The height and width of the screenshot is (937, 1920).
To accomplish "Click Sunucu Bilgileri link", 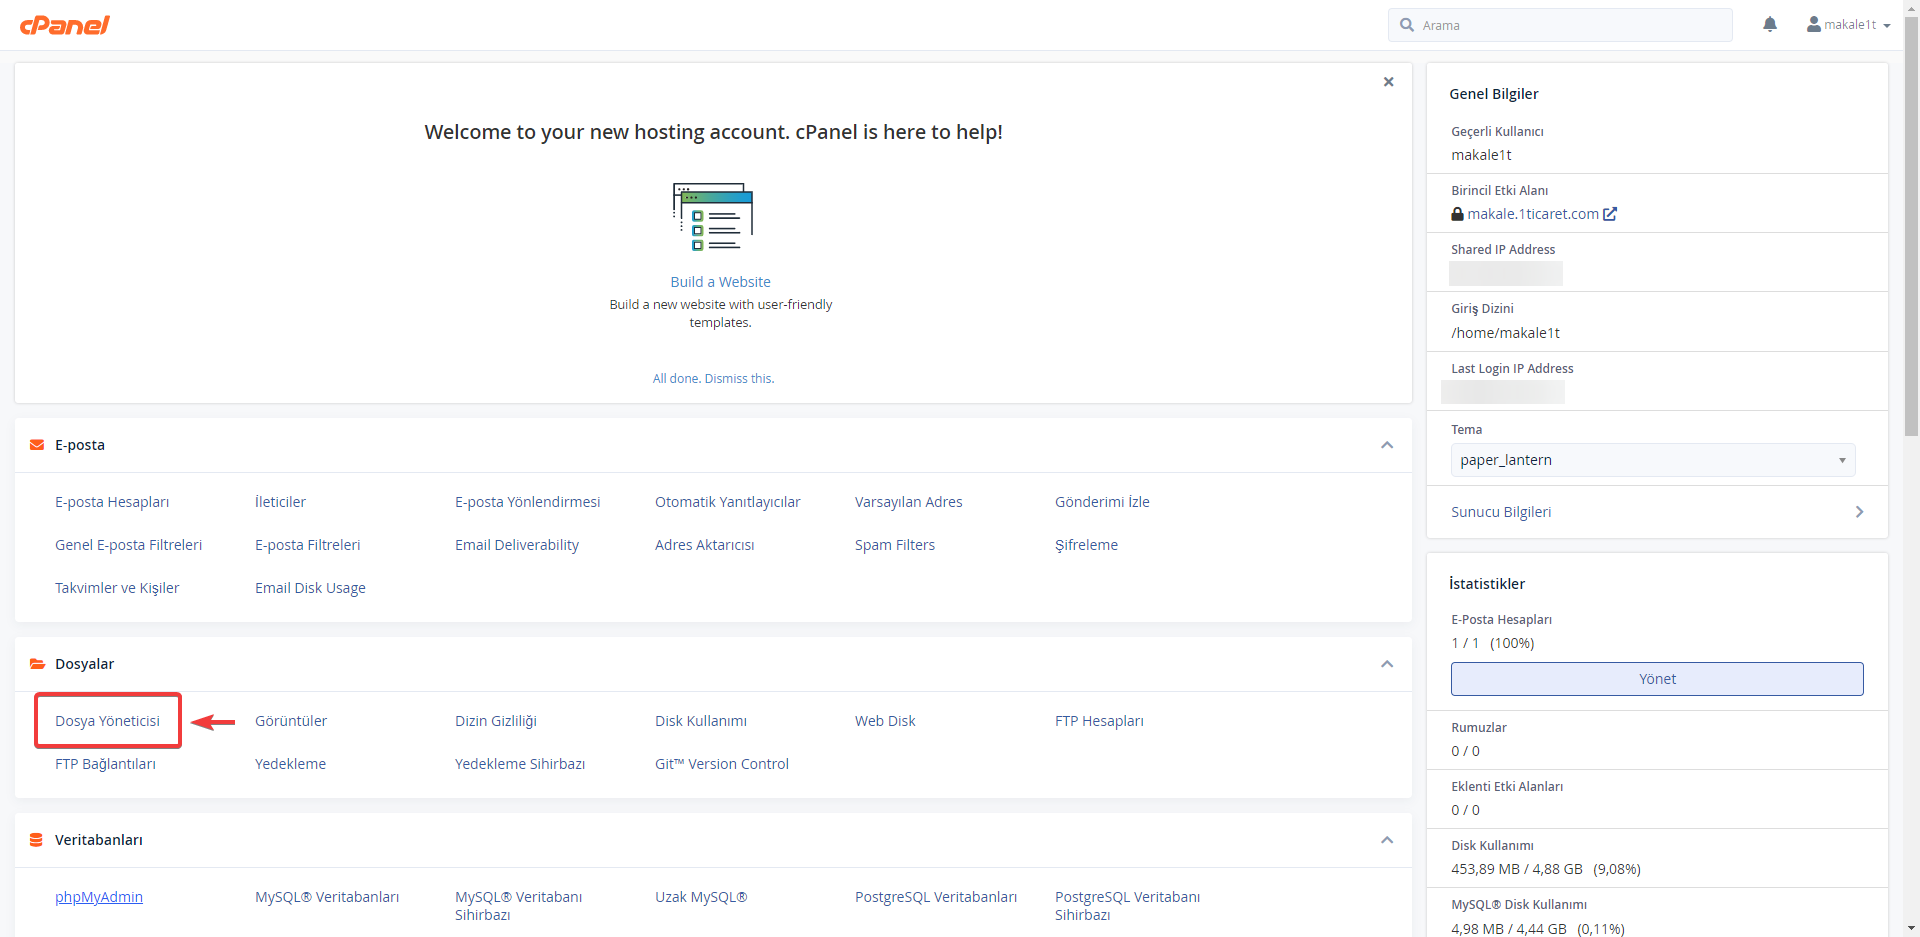I will point(1501,512).
